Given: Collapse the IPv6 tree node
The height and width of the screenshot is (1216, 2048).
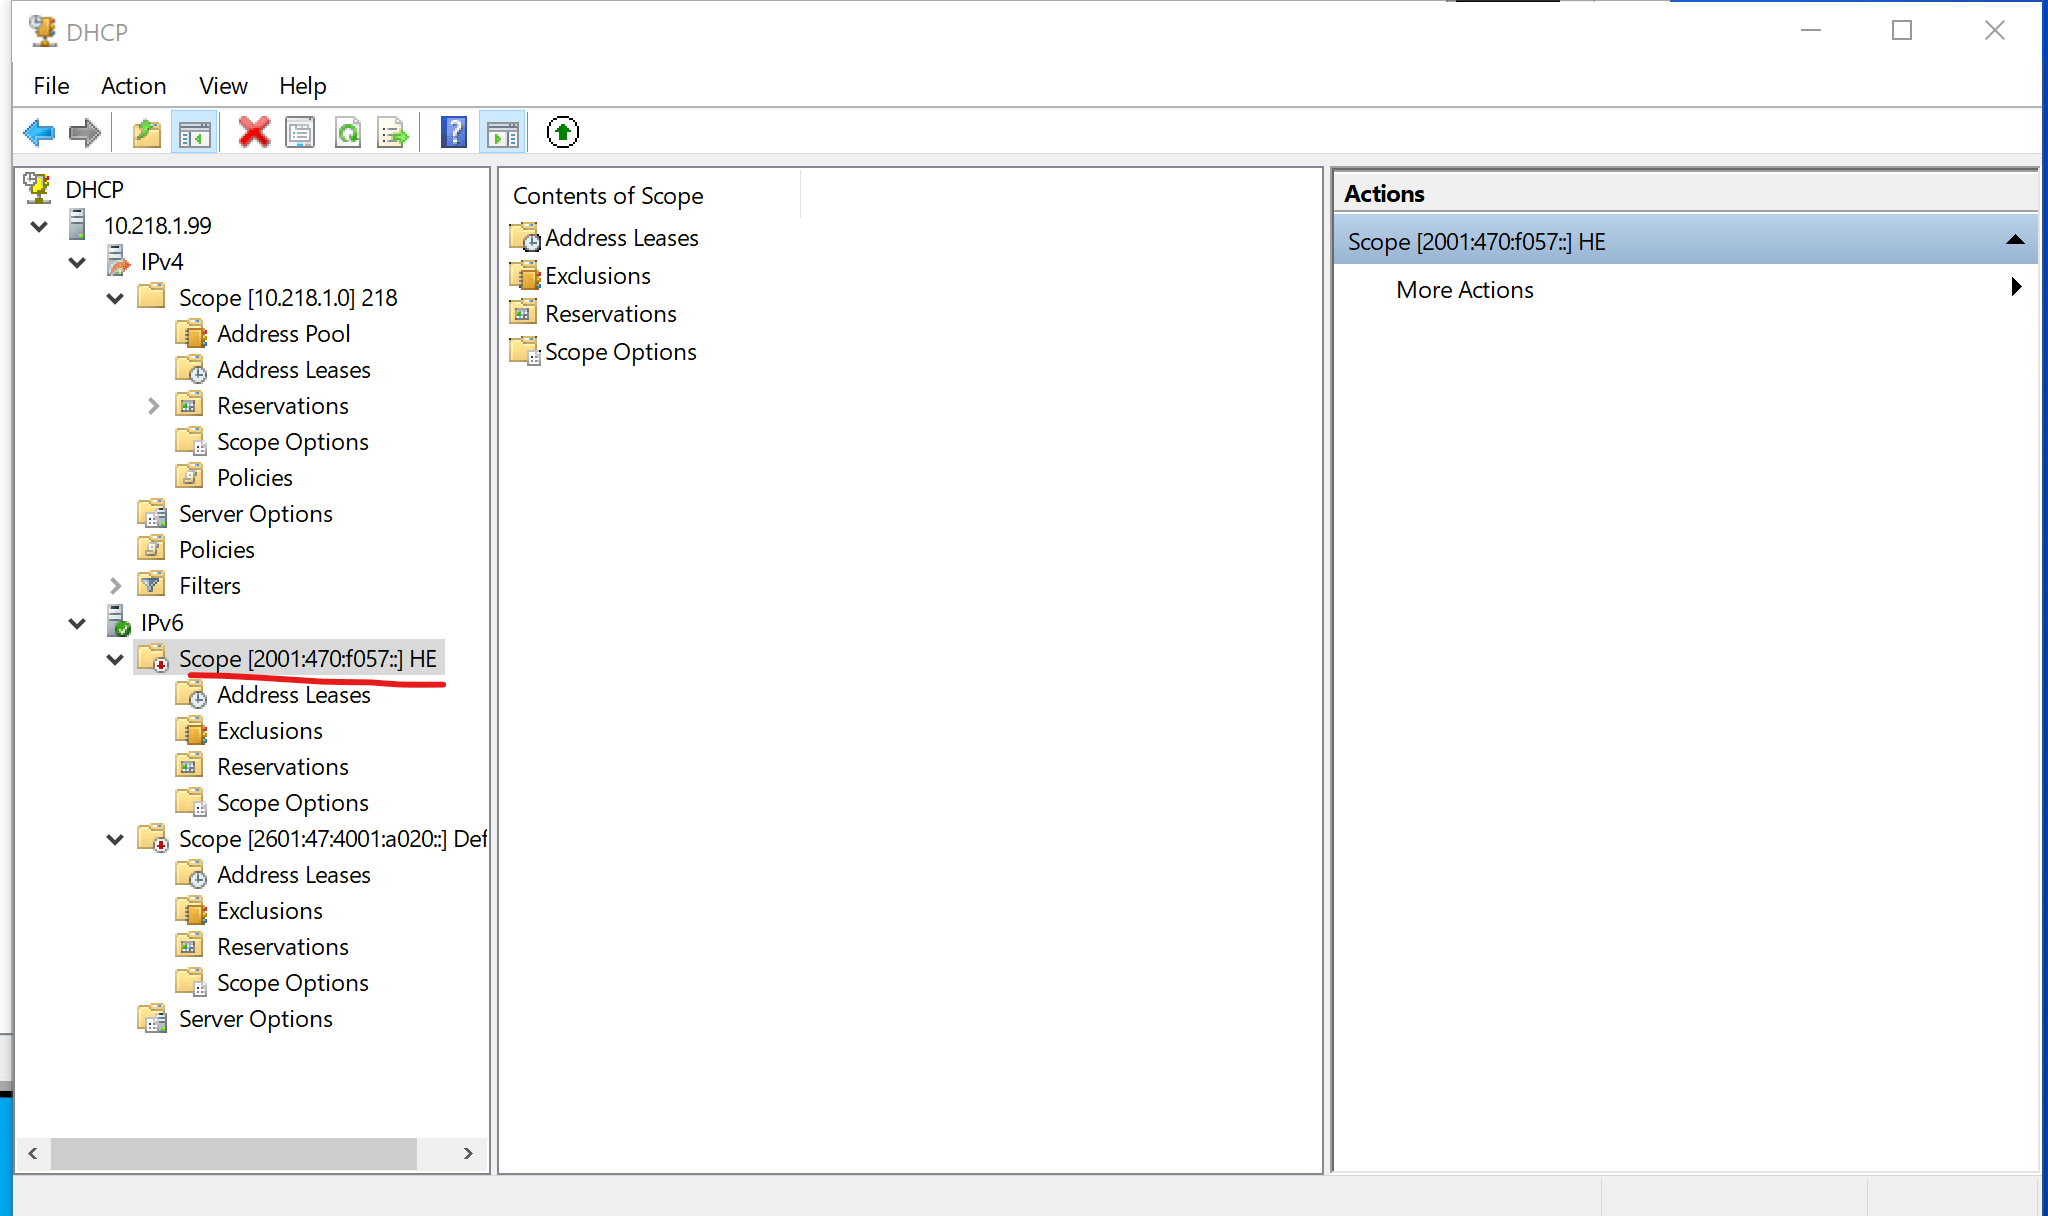Looking at the screenshot, I should click(77, 622).
